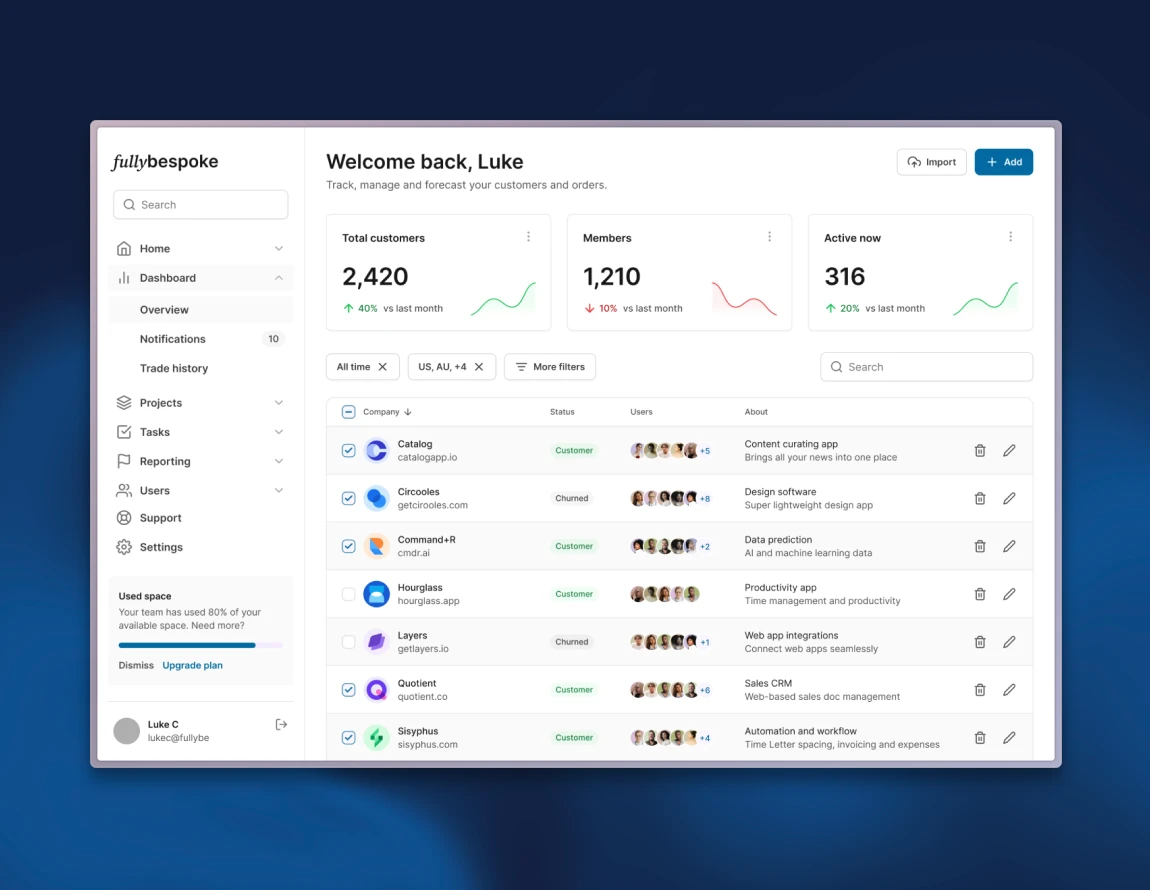
Task: Uncheck the Circooles checkbox
Action: point(348,498)
